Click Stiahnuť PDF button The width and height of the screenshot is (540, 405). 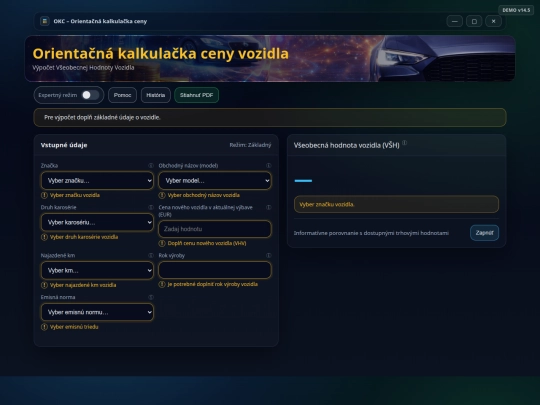[197, 95]
